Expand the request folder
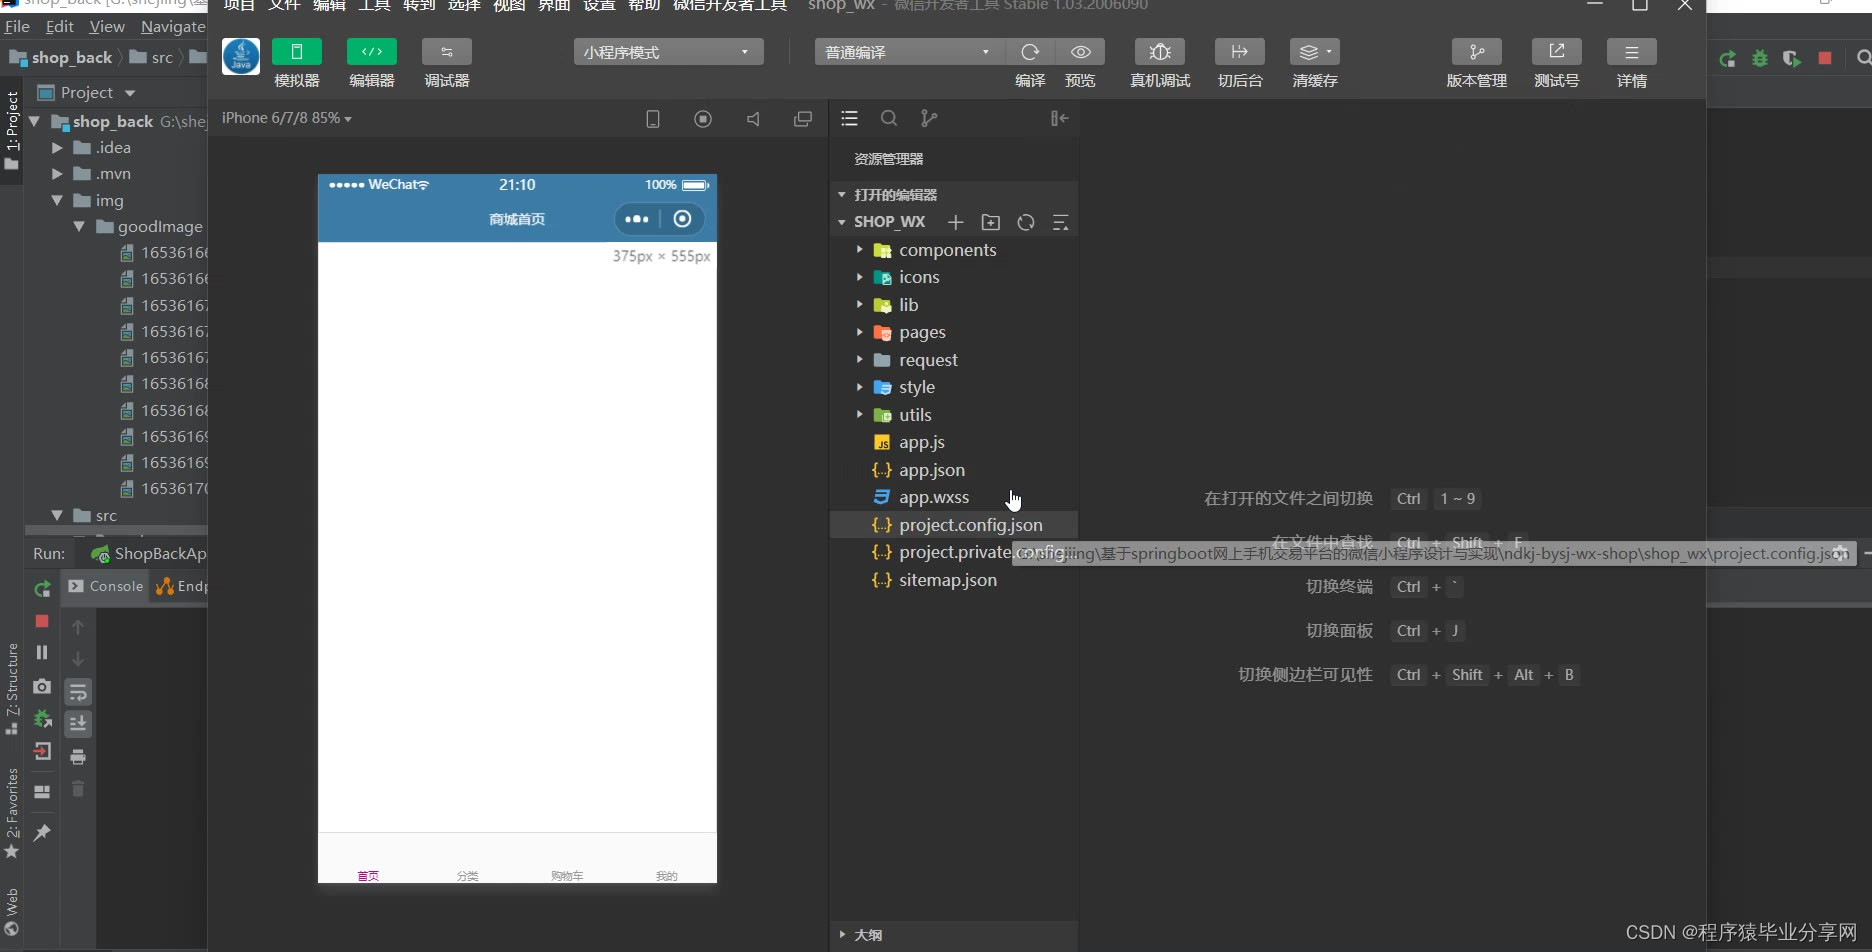The height and width of the screenshot is (952, 1872). [859, 360]
